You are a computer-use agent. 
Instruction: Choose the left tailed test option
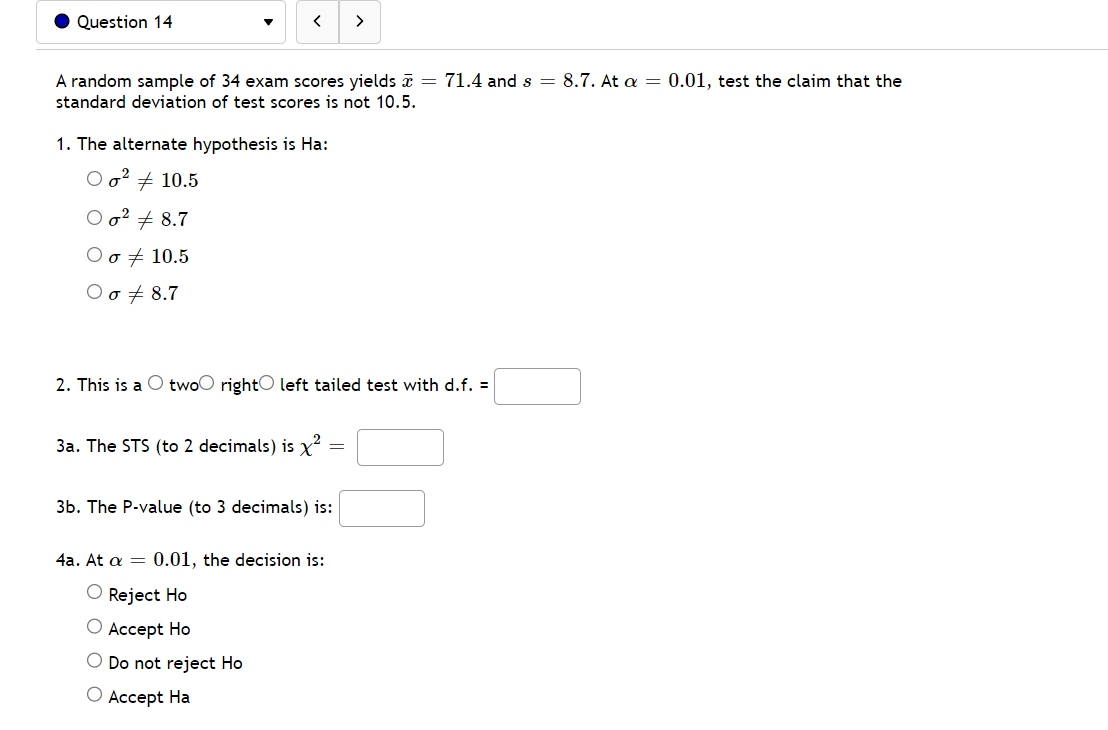266,381
